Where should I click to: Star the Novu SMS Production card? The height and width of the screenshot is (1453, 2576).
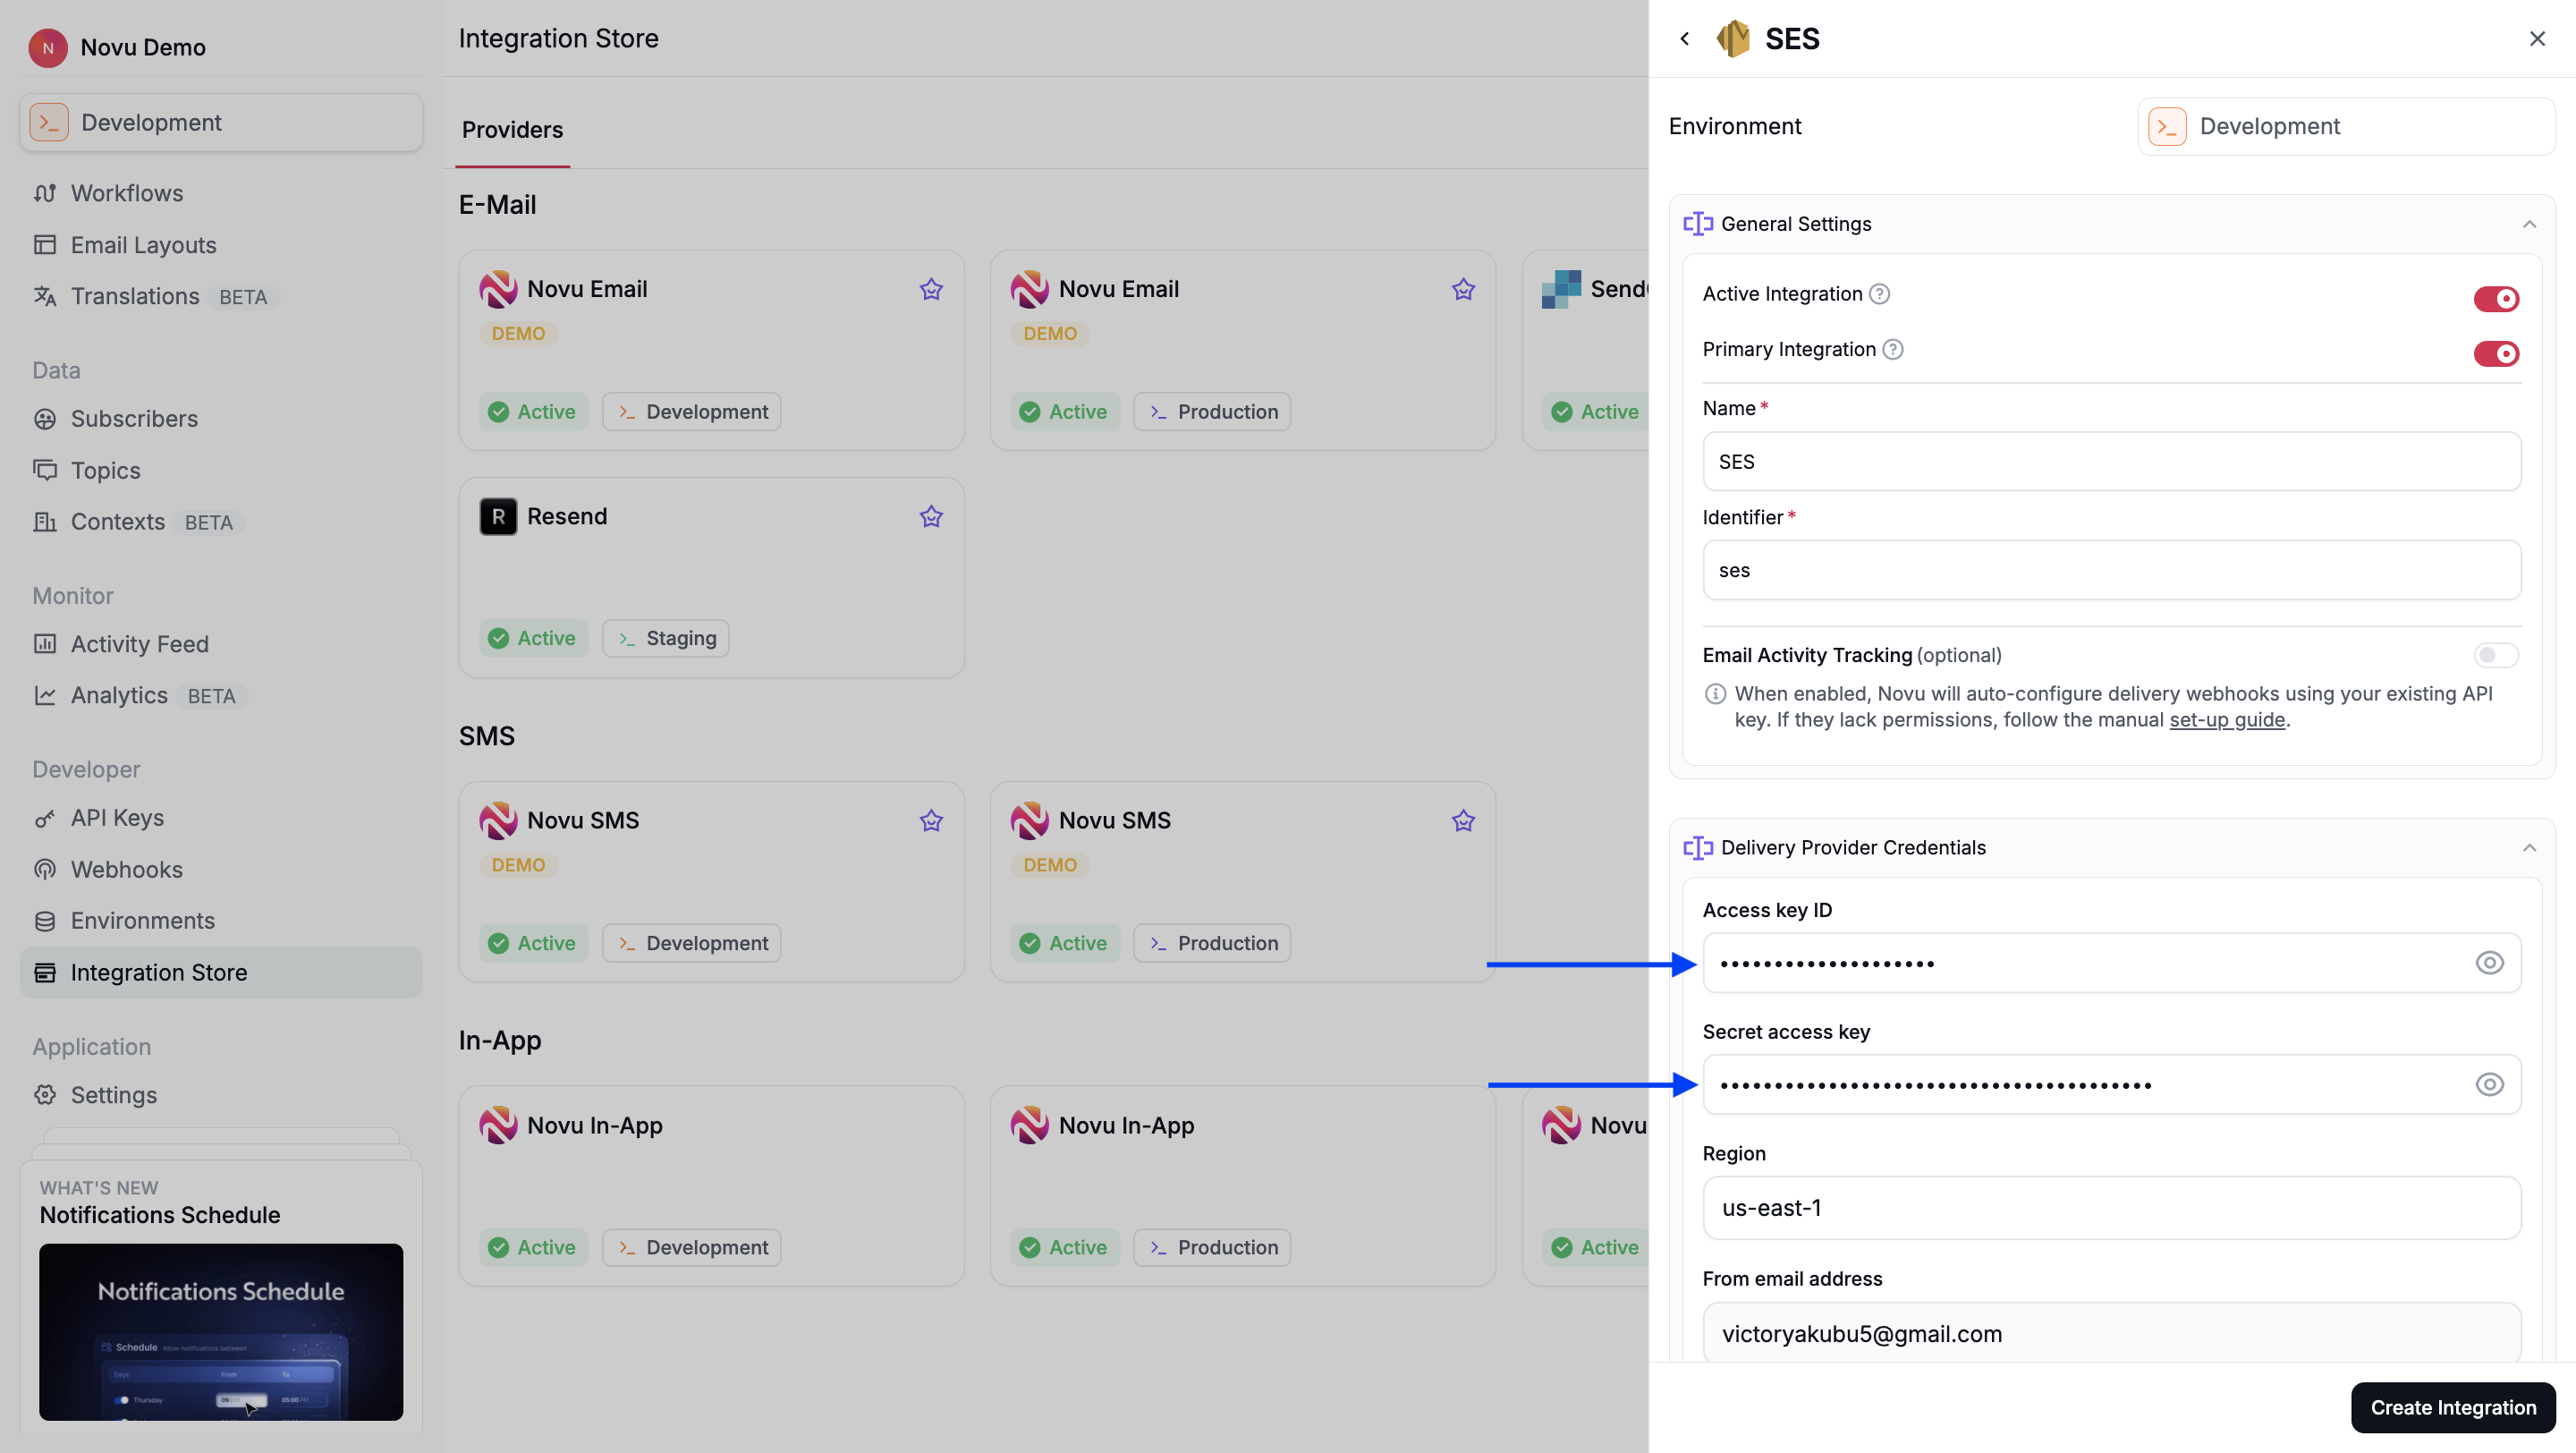(1463, 820)
